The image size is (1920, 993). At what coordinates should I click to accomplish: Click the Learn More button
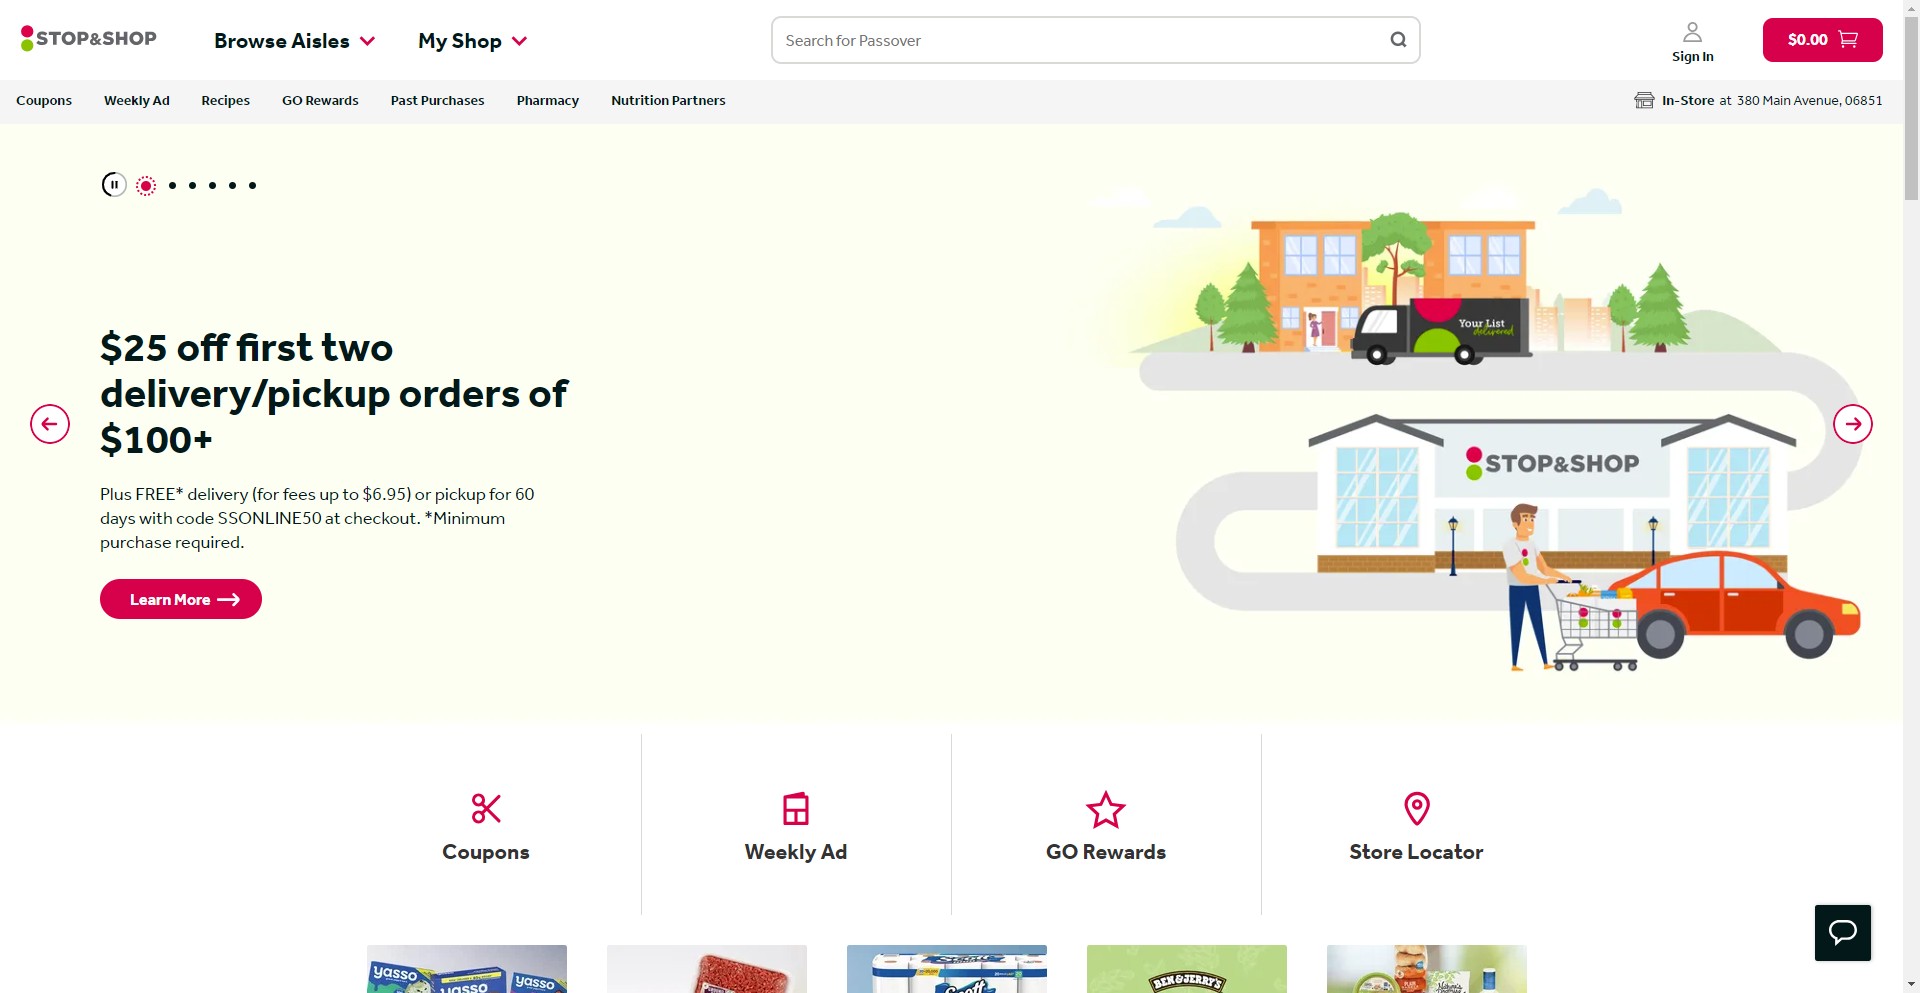coord(181,599)
